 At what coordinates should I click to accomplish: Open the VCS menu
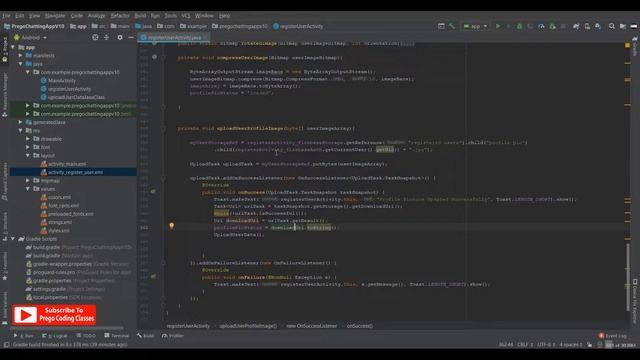click(186, 16)
